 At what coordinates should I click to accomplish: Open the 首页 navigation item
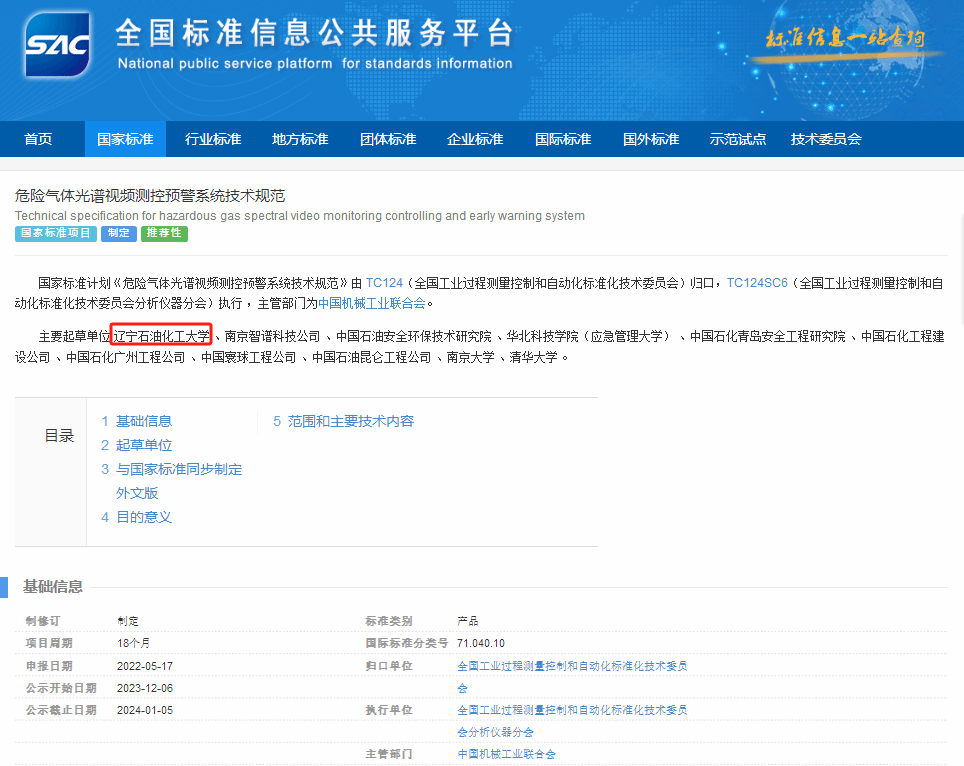click(x=38, y=139)
